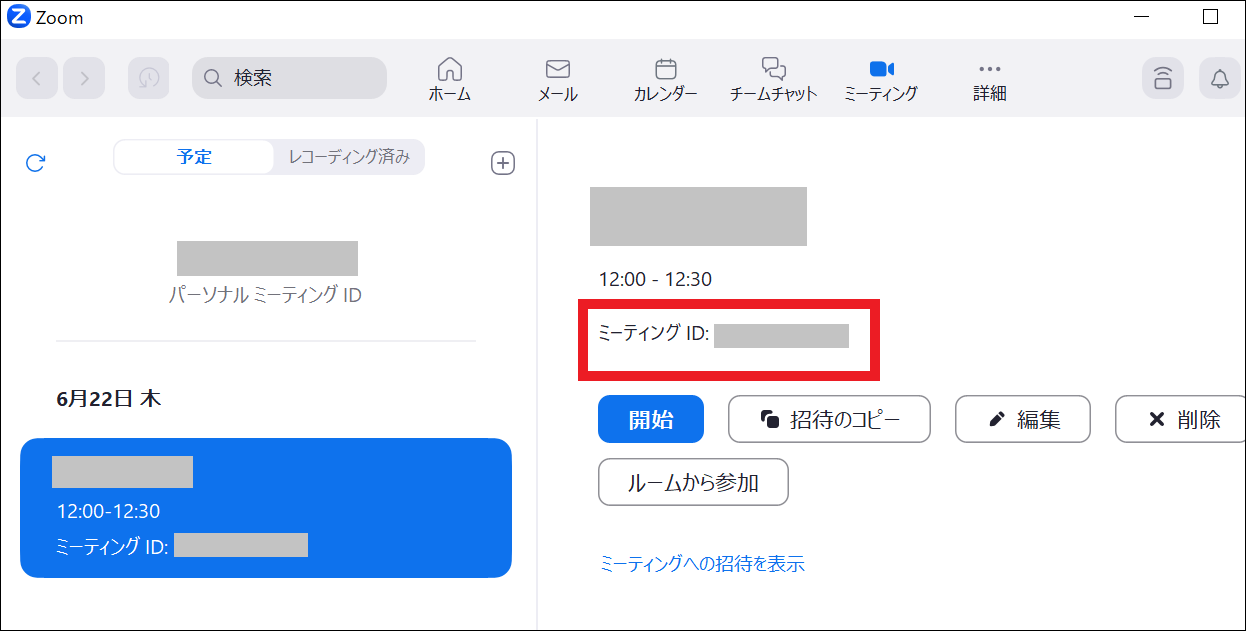The height and width of the screenshot is (631, 1246).
Task: Maximize the Zoom window
Action: tap(1210, 17)
